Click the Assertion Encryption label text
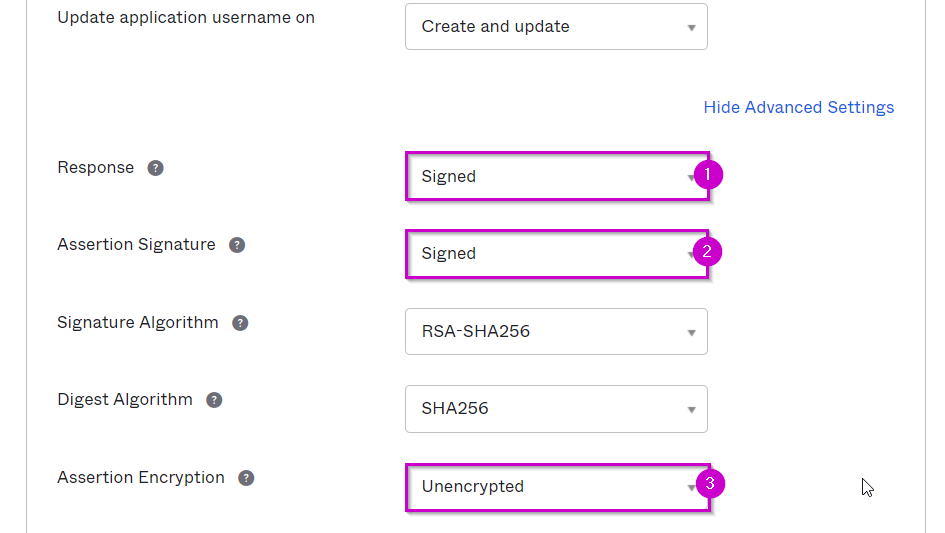The image size is (945, 533). click(140, 478)
